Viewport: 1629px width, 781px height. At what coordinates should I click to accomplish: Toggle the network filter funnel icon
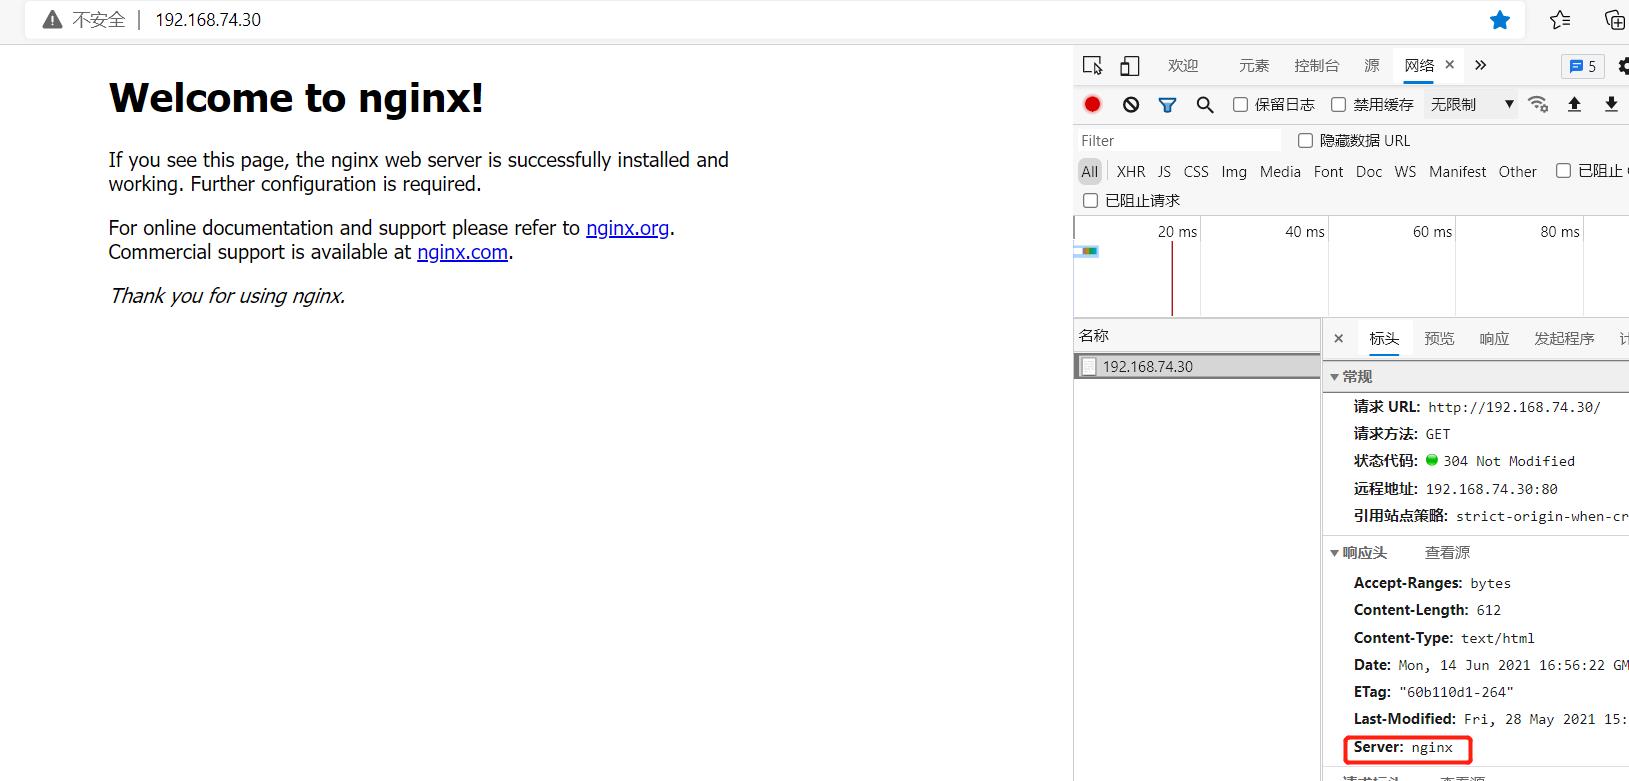(1167, 104)
